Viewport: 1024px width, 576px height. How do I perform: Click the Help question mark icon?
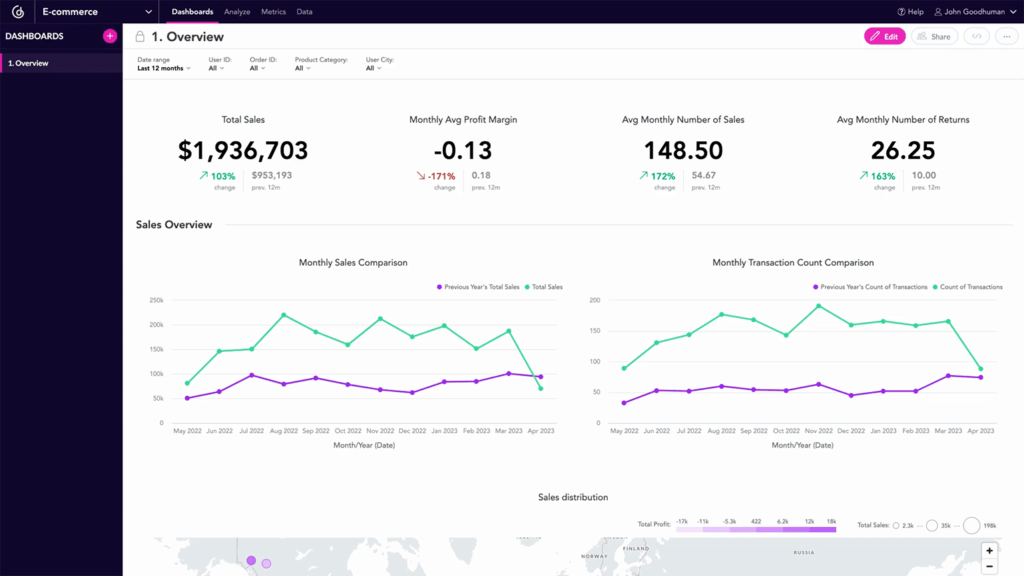click(901, 12)
